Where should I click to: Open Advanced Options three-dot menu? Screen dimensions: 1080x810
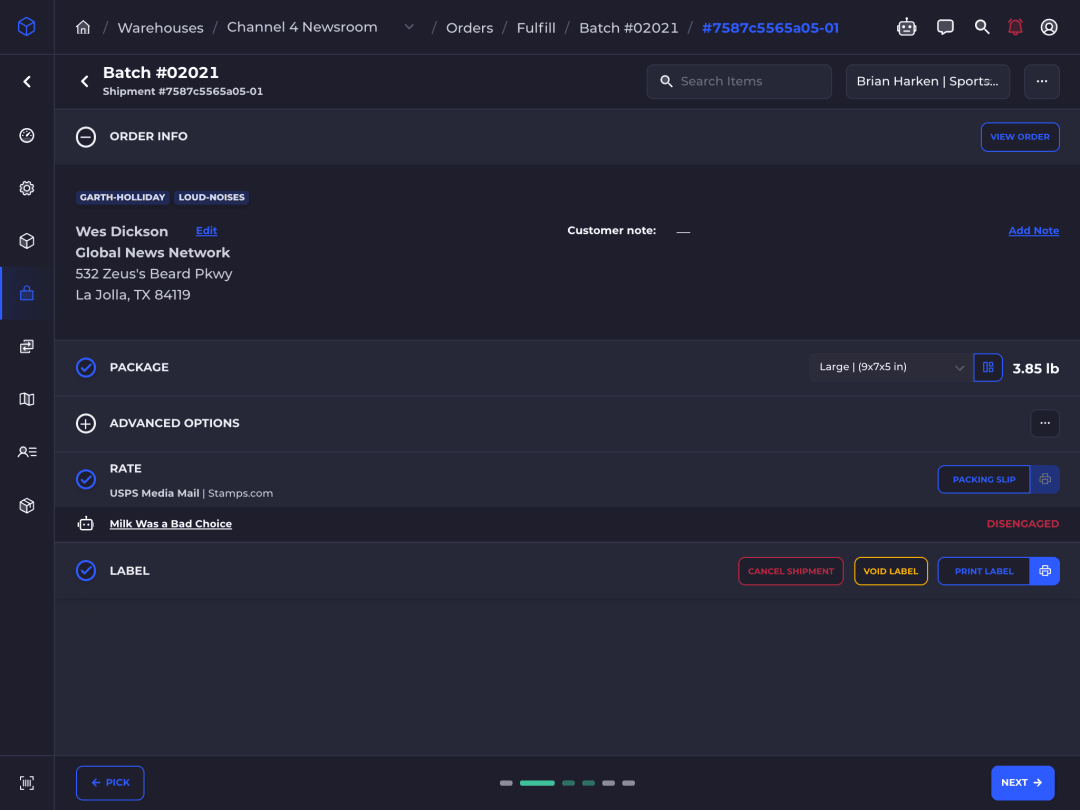1045,424
